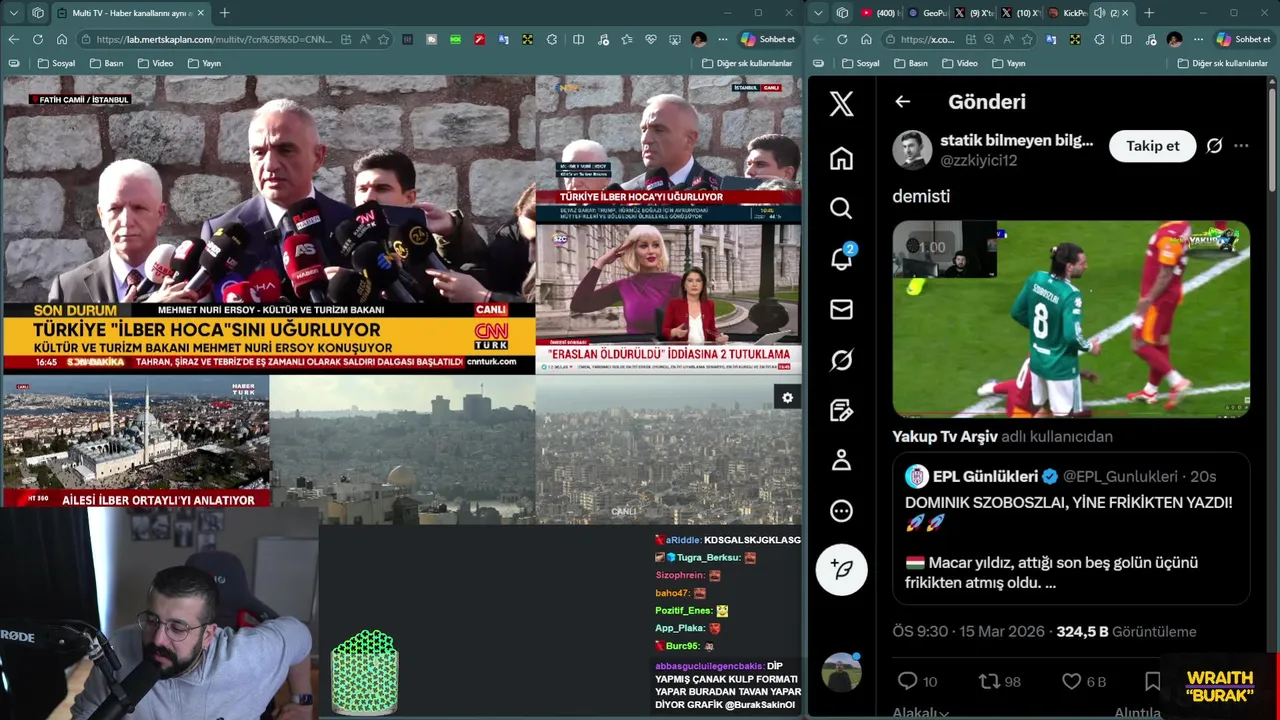1280x720 pixels.
Task: Open X home from the sidebar
Action: 841,158
